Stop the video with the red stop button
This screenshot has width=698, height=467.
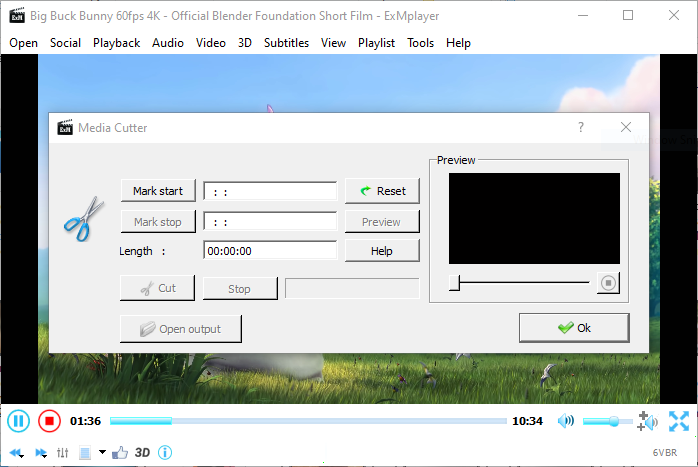49,421
